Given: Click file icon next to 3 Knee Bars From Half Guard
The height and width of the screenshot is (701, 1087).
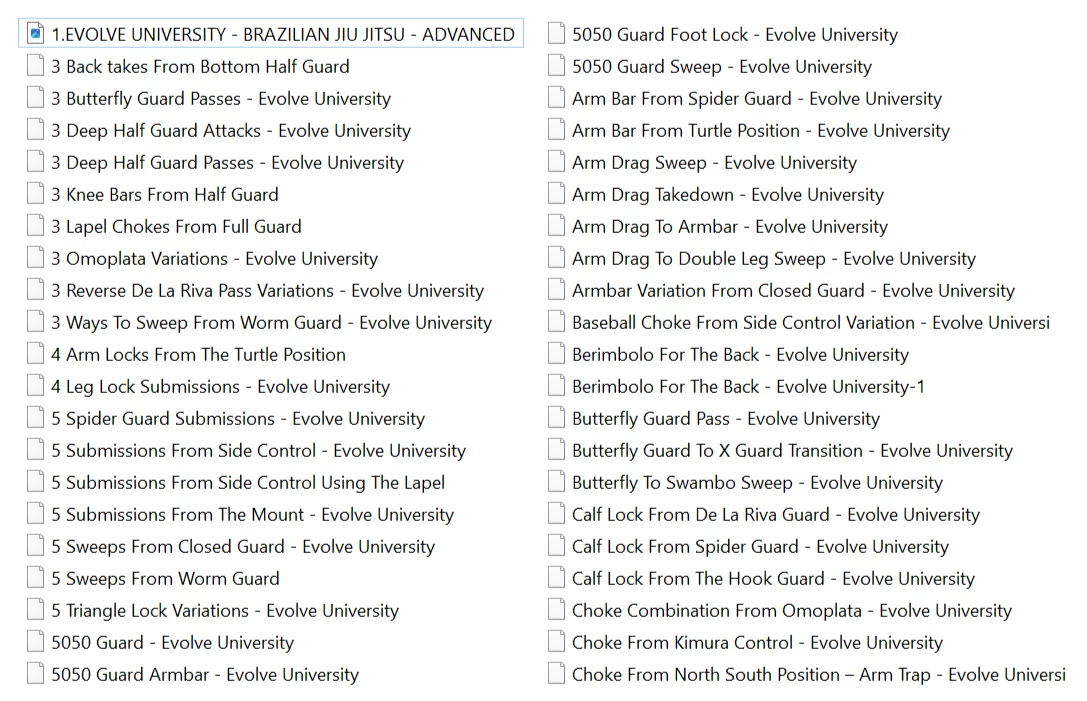Looking at the screenshot, I should coord(36,194).
